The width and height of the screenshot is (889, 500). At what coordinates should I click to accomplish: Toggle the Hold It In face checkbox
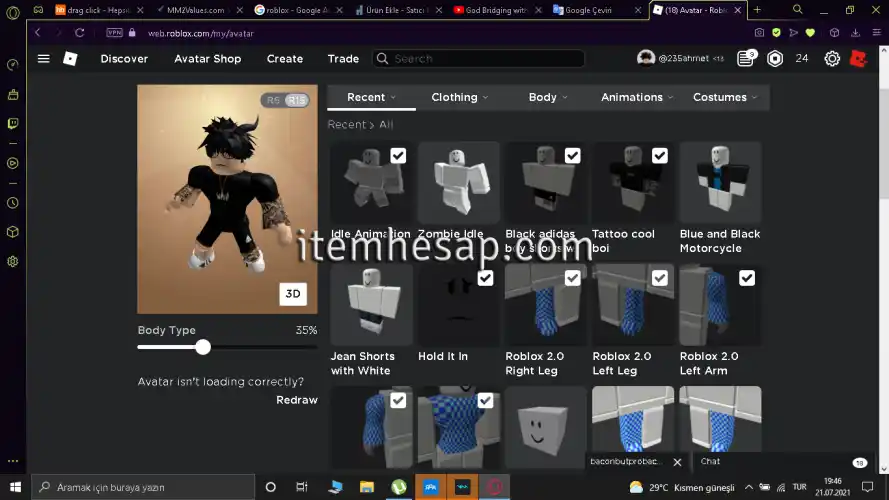tap(485, 278)
